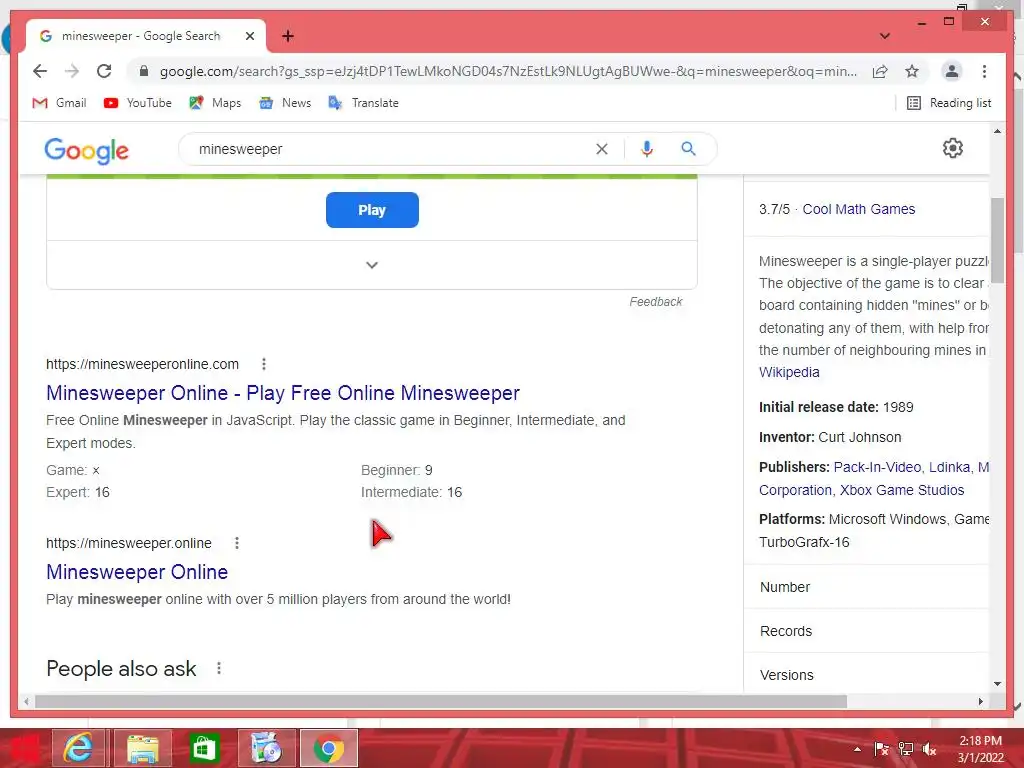Expand the Number section
The height and width of the screenshot is (768, 1024).
pos(866,587)
